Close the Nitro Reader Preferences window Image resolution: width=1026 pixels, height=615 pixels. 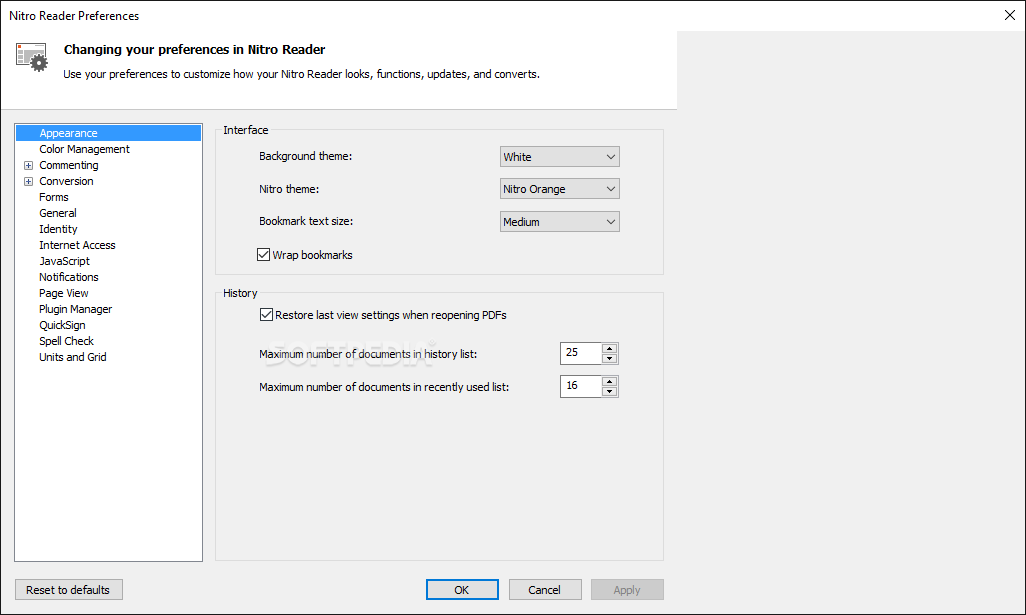point(1010,15)
